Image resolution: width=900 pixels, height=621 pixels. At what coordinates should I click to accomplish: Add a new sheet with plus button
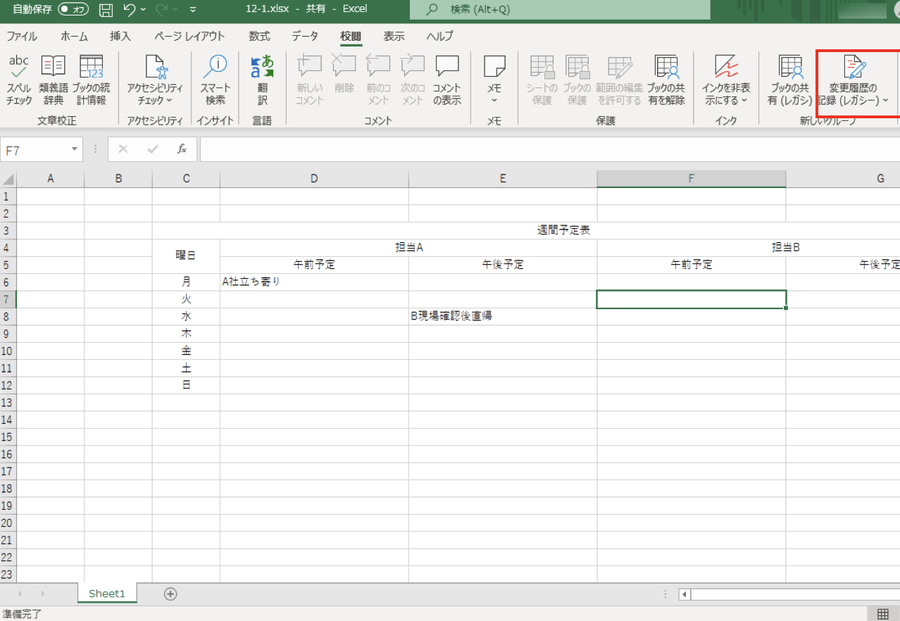pyautogui.click(x=170, y=593)
